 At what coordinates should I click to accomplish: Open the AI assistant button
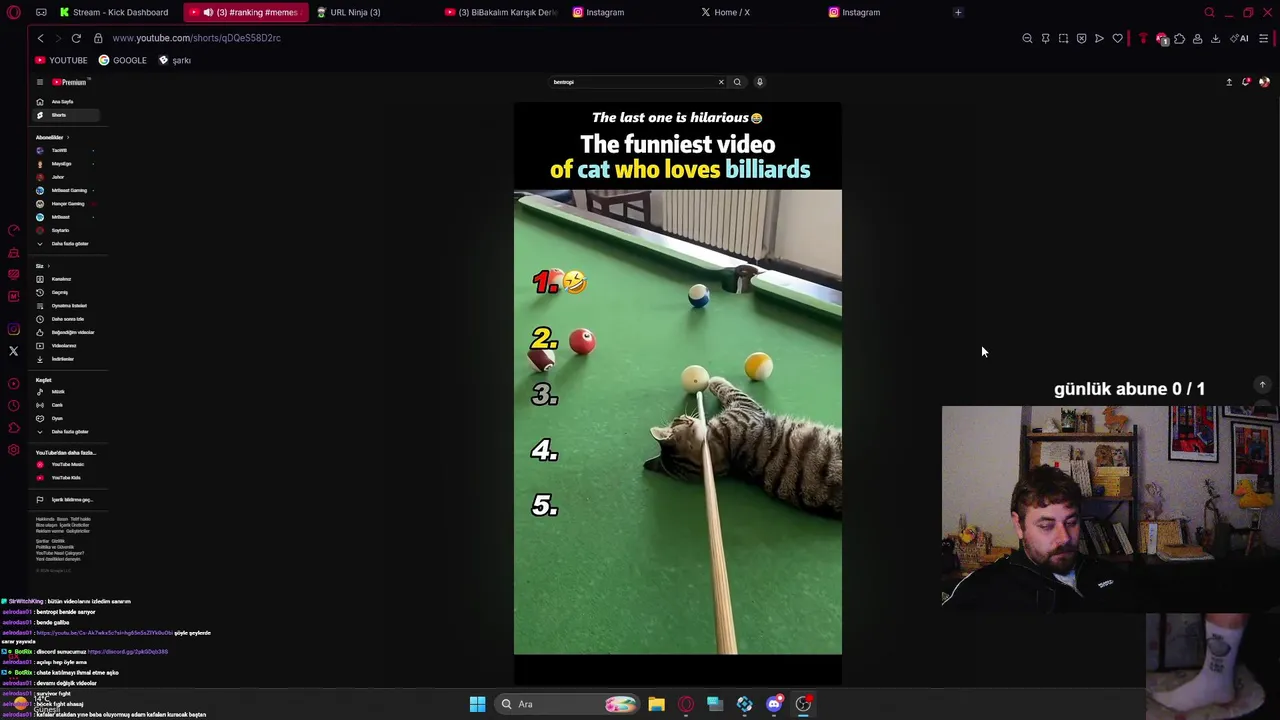1240,38
